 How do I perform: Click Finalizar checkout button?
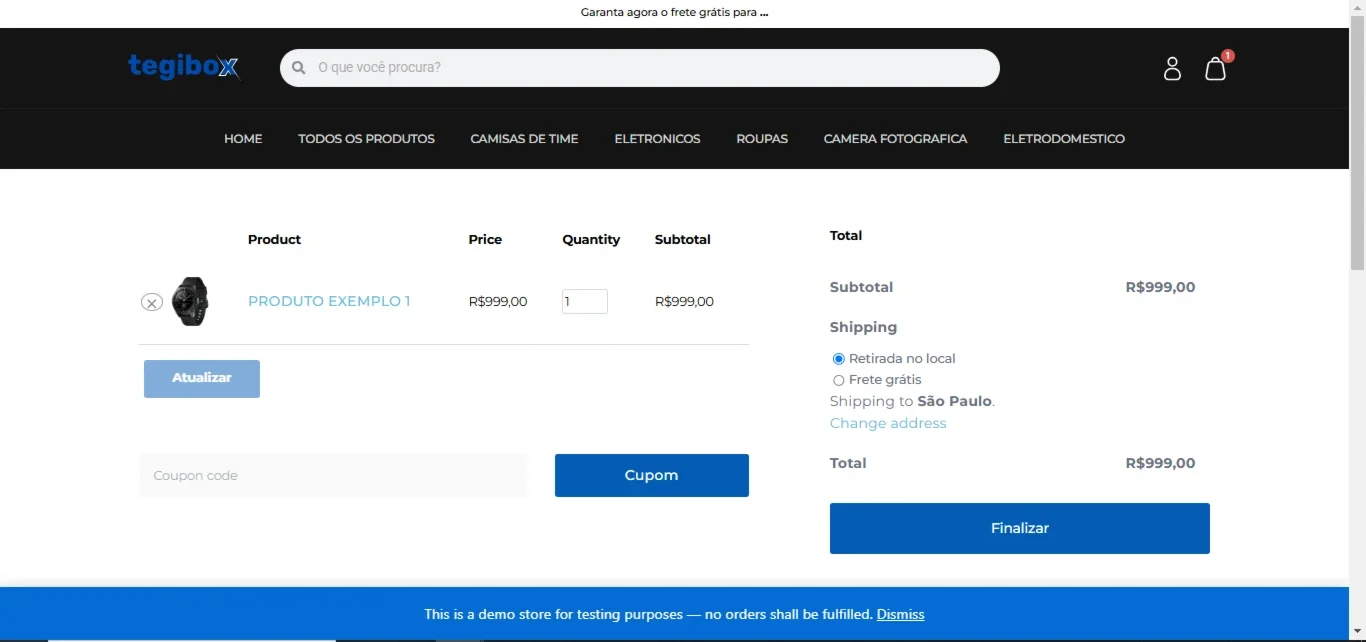pyautogui.click(x=1020, y=528)
